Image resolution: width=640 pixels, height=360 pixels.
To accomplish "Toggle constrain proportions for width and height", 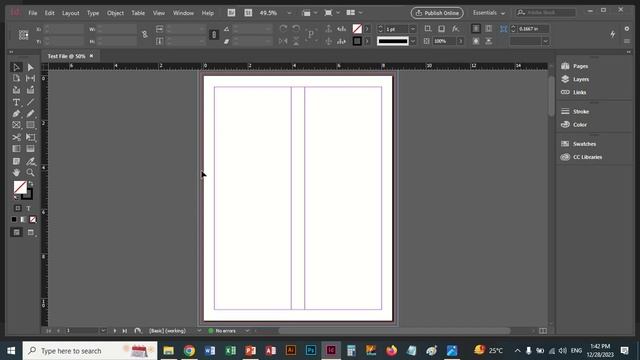I will pyautogui.click(x=144, y=35).
